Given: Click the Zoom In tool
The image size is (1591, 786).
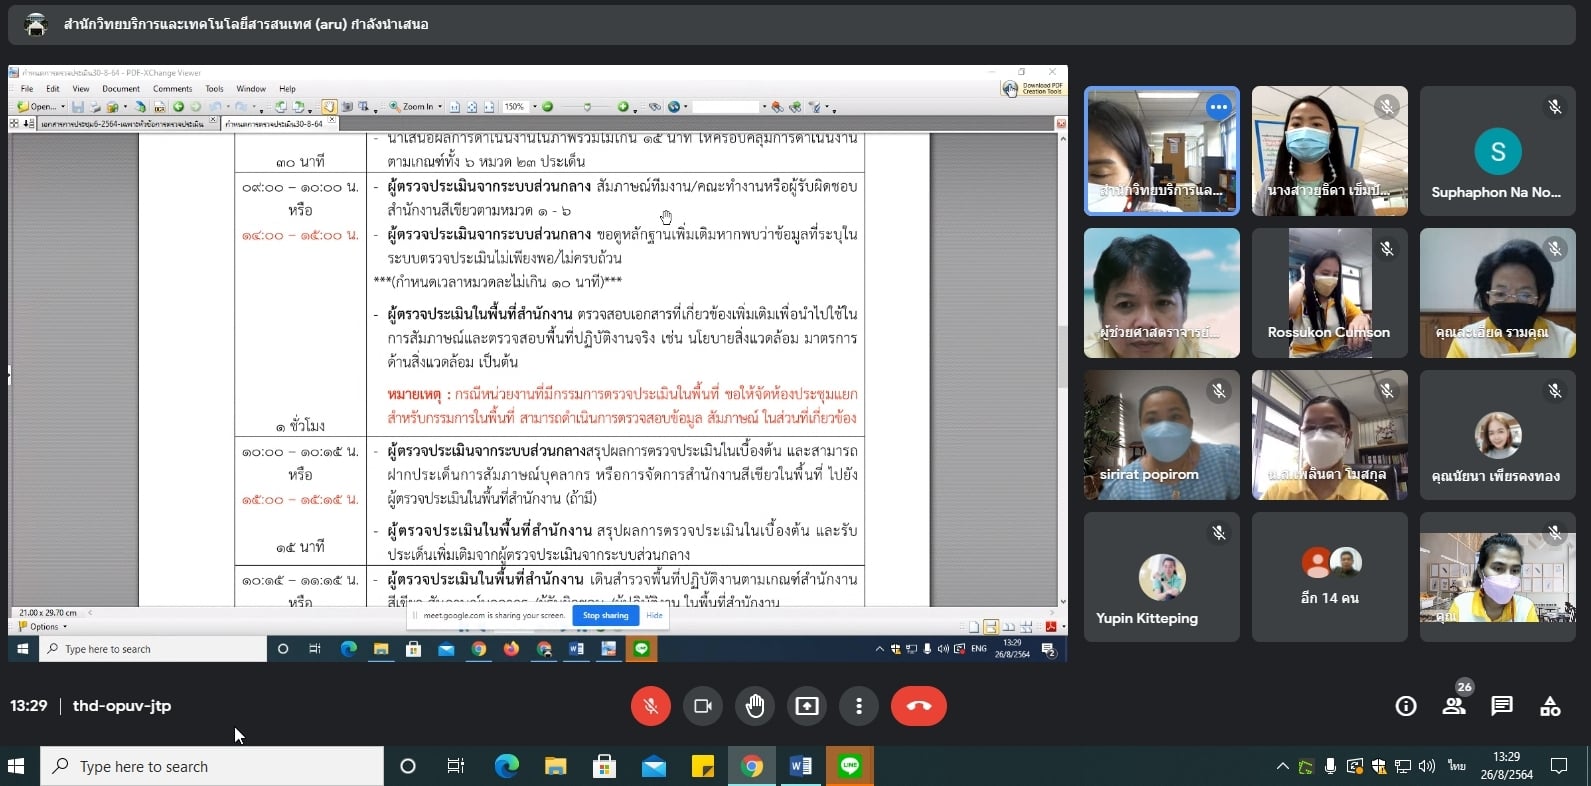Looking at the screenshot, I should tap(412, 106).
